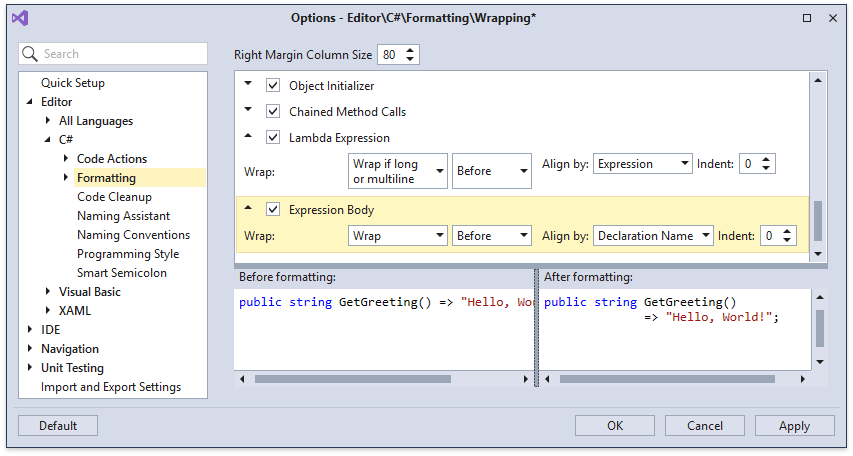Toggle the Chained Method Calls checkbox
This screenshot has width=853, height=456.
point(273,112)
